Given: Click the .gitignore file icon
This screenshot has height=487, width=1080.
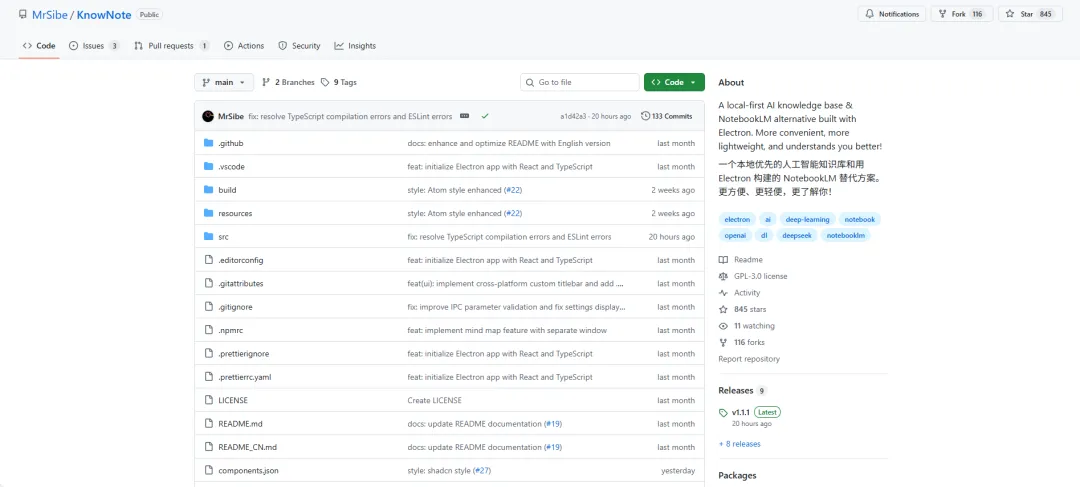Looking at the screenshot, I should pos(209,307).
